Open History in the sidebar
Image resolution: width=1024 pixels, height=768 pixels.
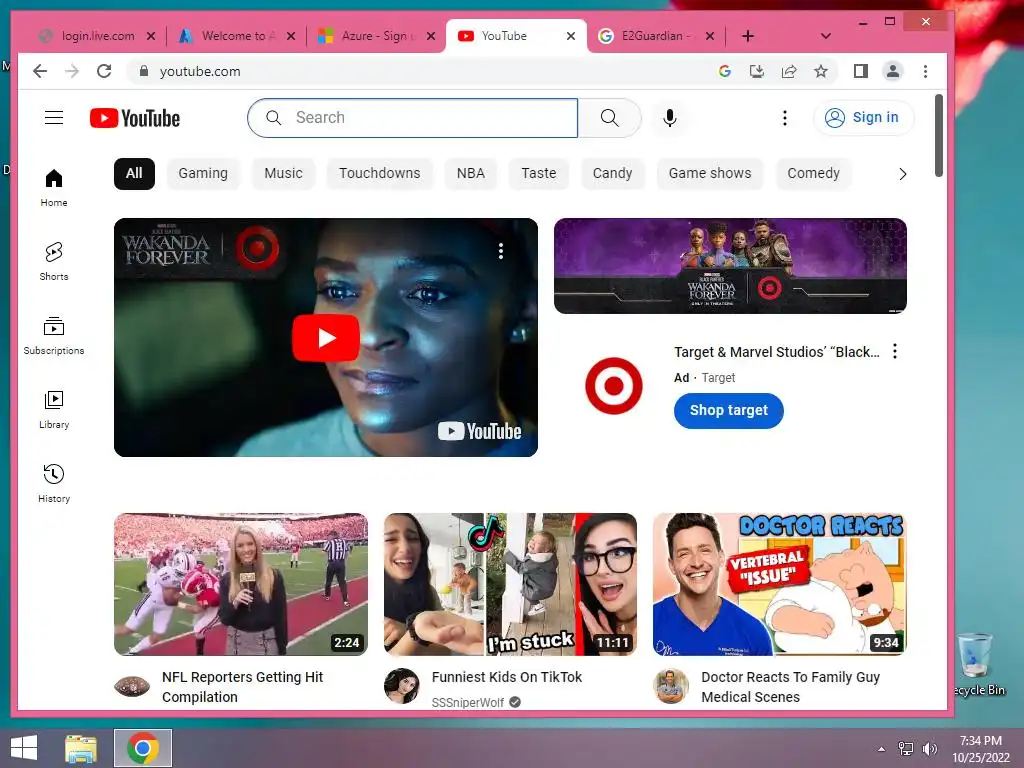pos(54,483)
